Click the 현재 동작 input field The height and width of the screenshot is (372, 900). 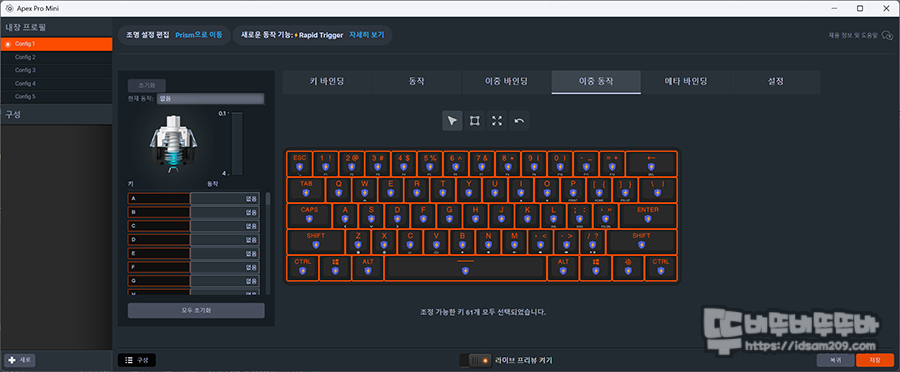pos(210,99)
